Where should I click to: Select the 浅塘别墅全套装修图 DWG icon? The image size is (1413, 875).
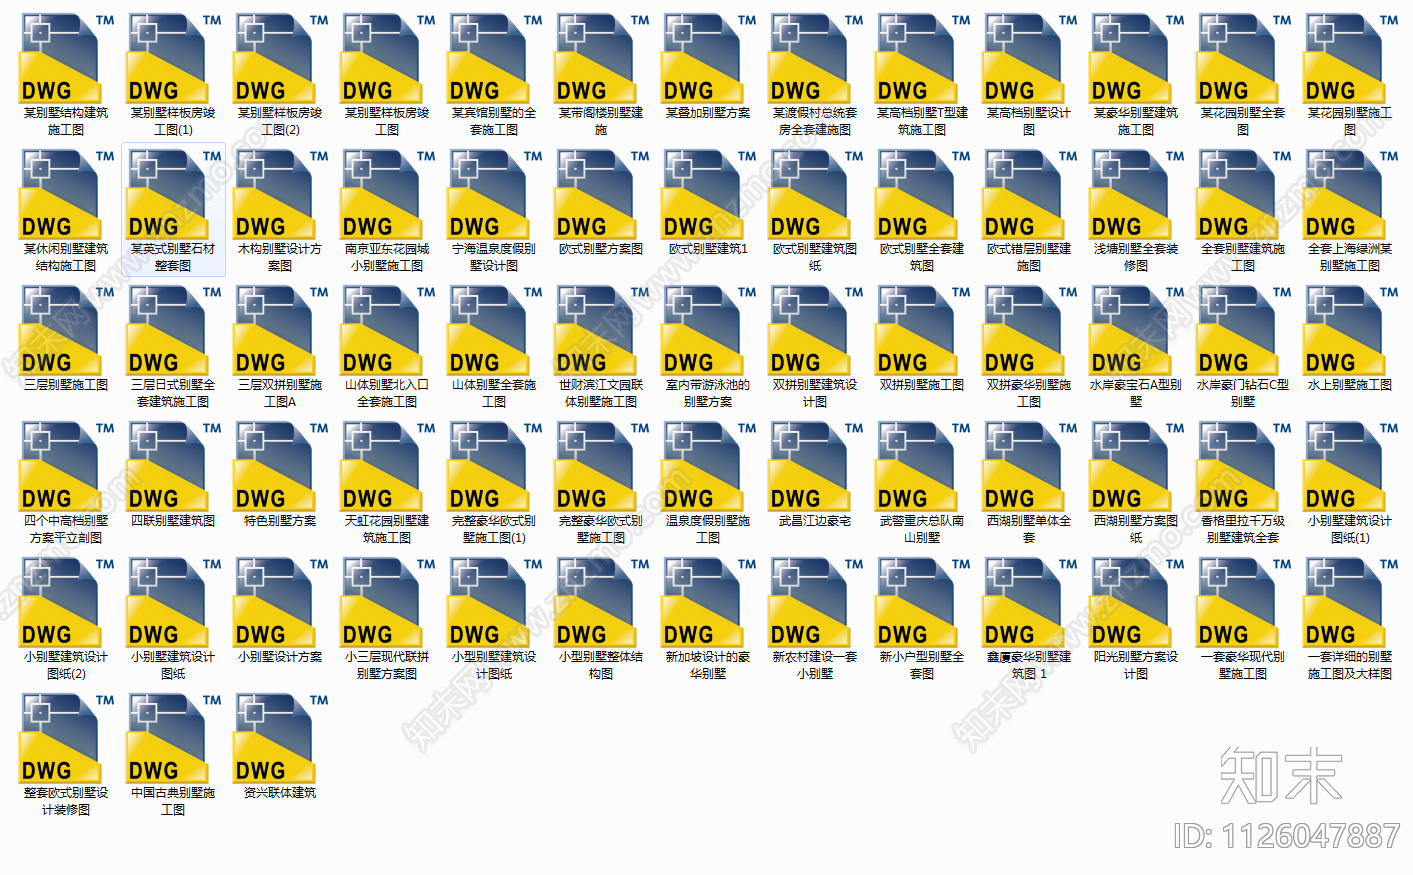(x=1130, y=195)
